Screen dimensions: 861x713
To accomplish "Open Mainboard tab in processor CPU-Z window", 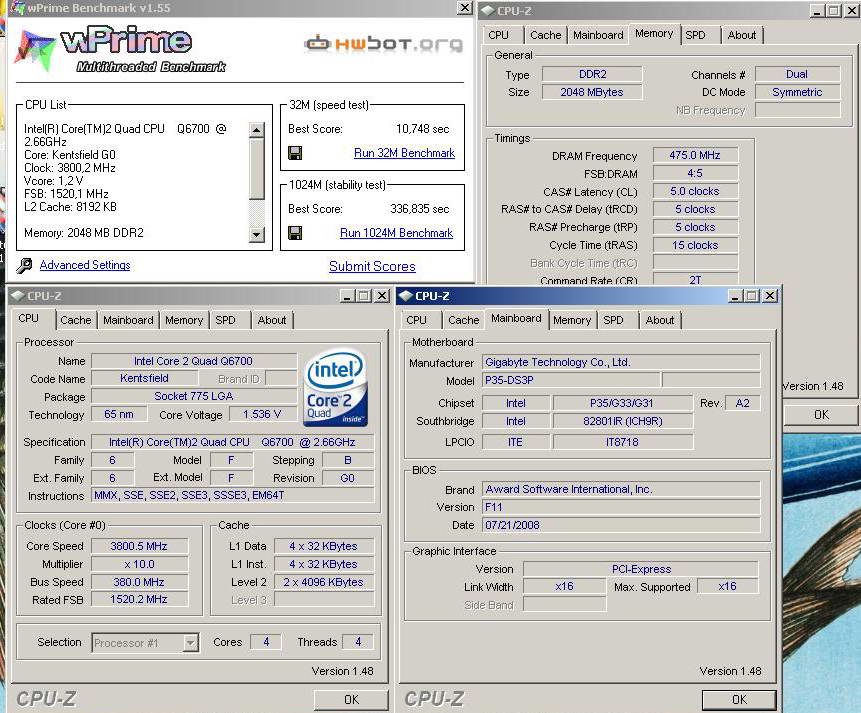I will 128,320.
